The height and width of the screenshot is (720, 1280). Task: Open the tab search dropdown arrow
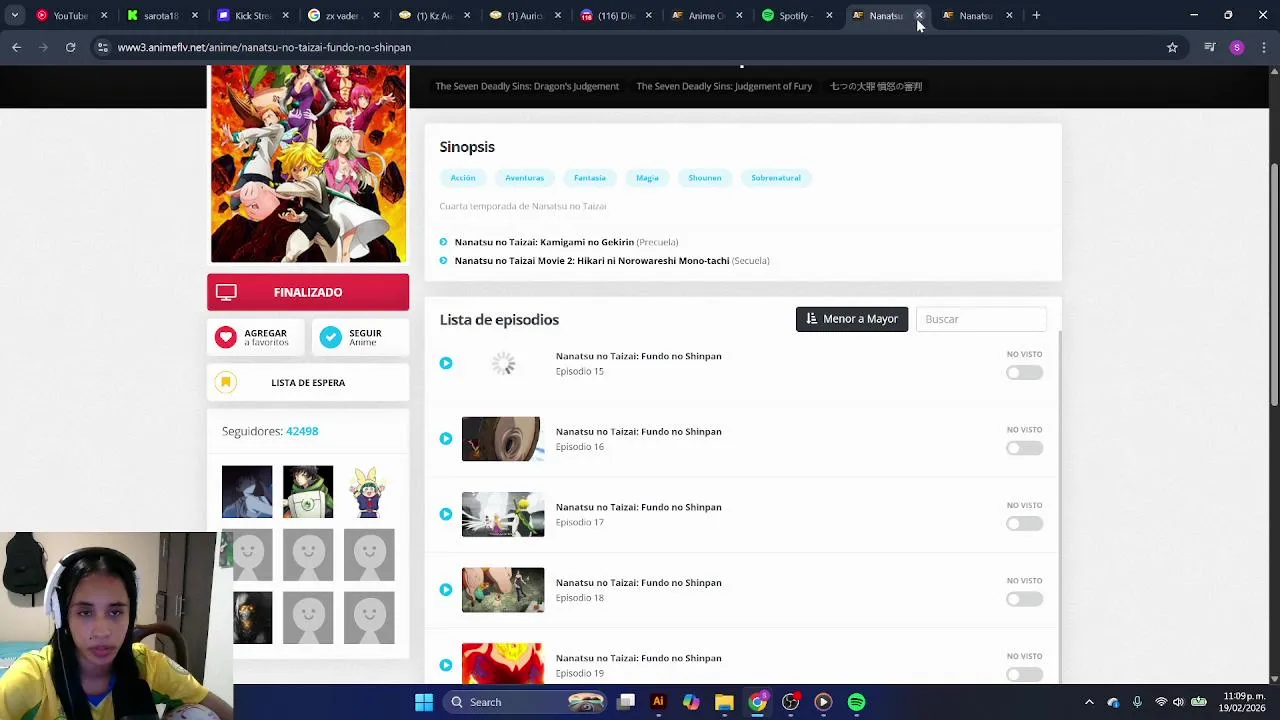coord(14,15)
